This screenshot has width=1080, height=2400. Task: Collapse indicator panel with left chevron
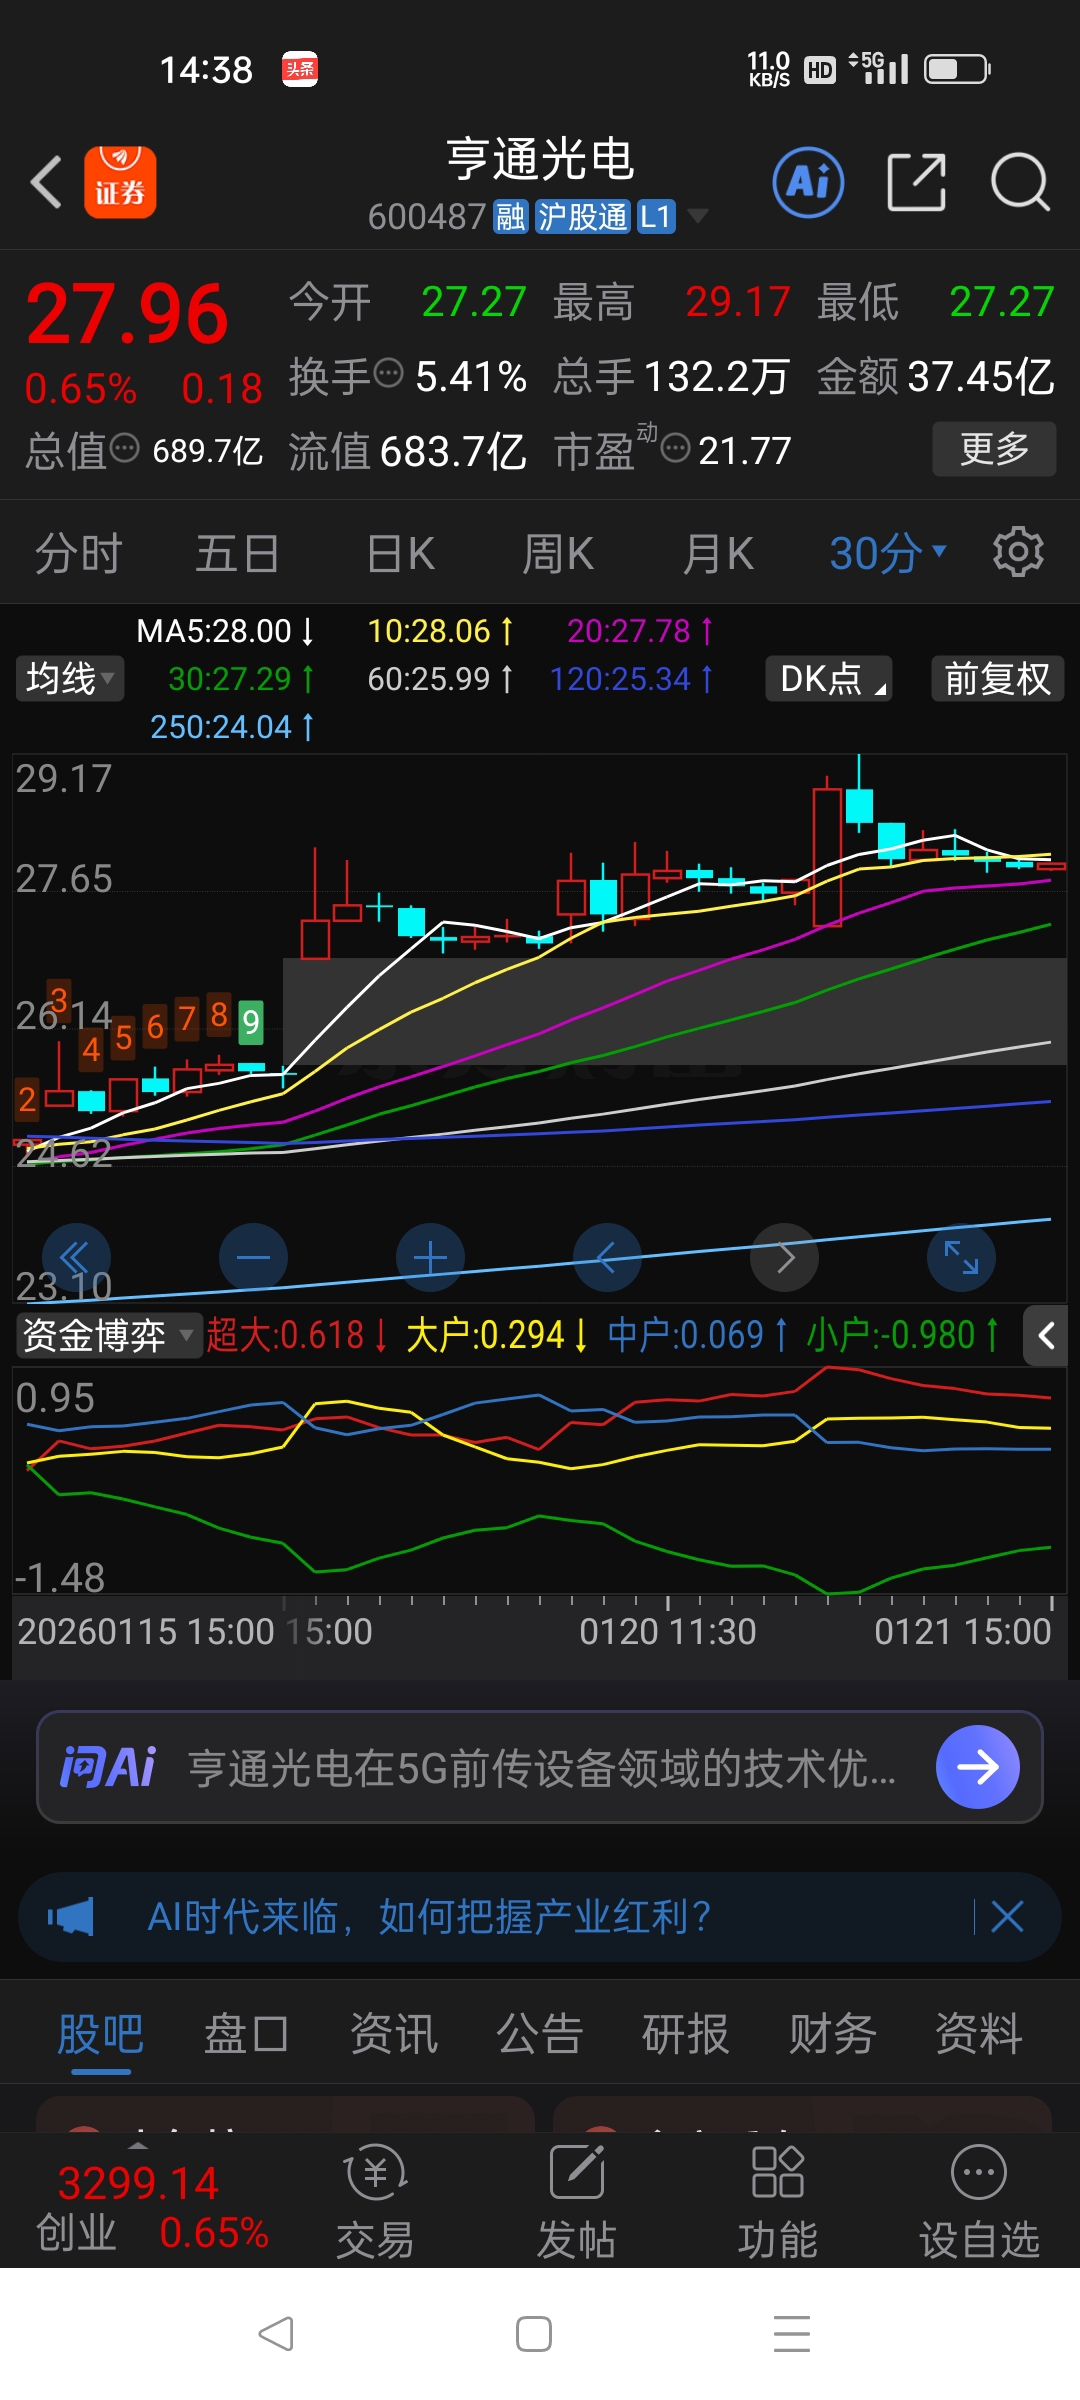point(1046,1335)
